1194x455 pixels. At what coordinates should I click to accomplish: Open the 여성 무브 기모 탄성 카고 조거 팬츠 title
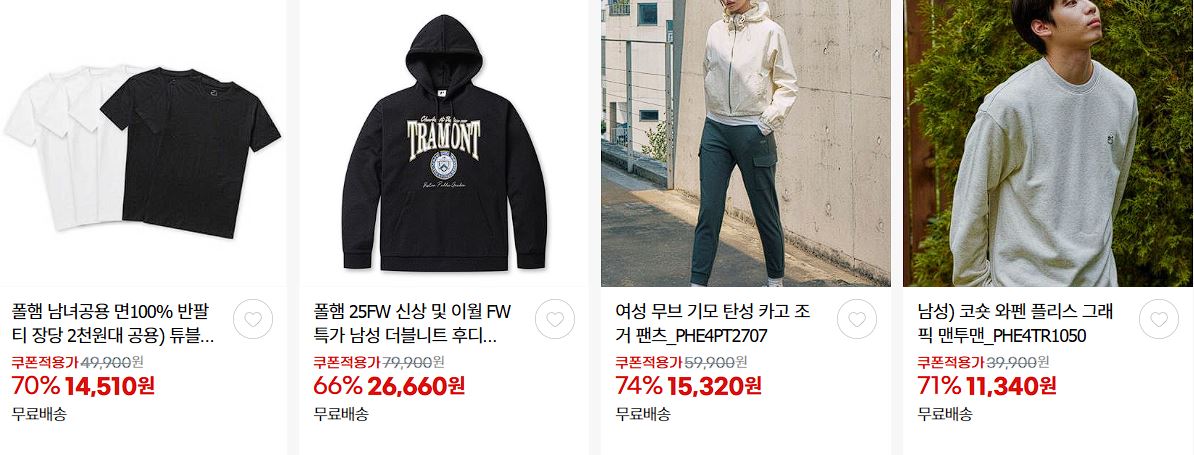pyautogui.click(x=713, y=323)
